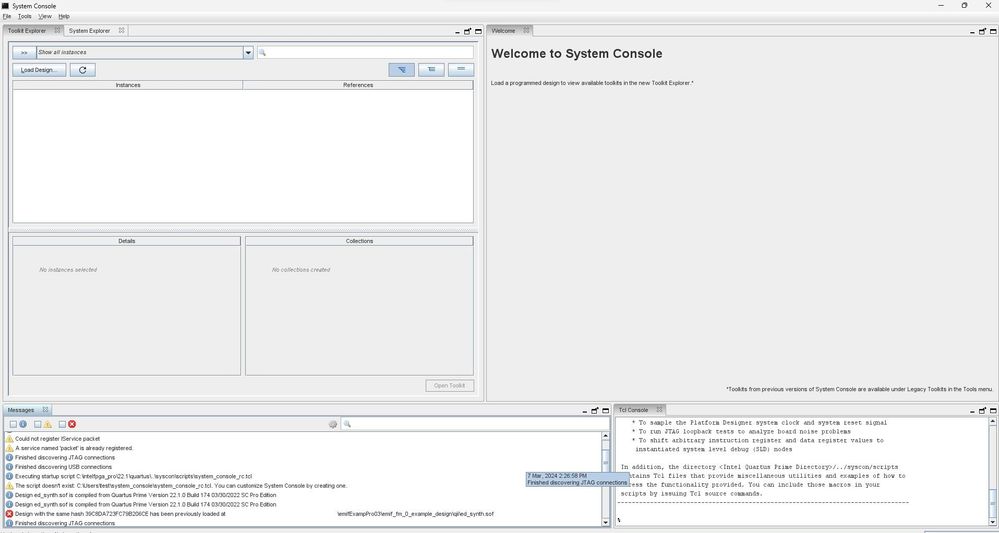Image resolution: width=999 pixels, height=533 pixels.
Task: Select message 'Finished discovering USB connections'
Action: [x=64, y=467]
